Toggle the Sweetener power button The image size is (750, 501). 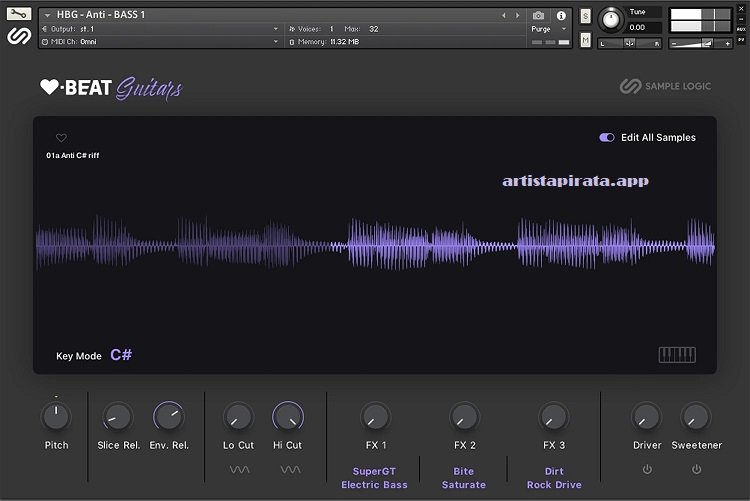pos(696,469)
